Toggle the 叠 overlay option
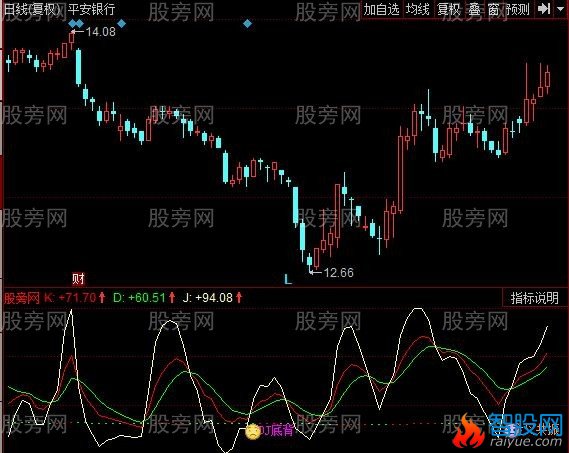The image size is (569, 453). tap(474, 9)
